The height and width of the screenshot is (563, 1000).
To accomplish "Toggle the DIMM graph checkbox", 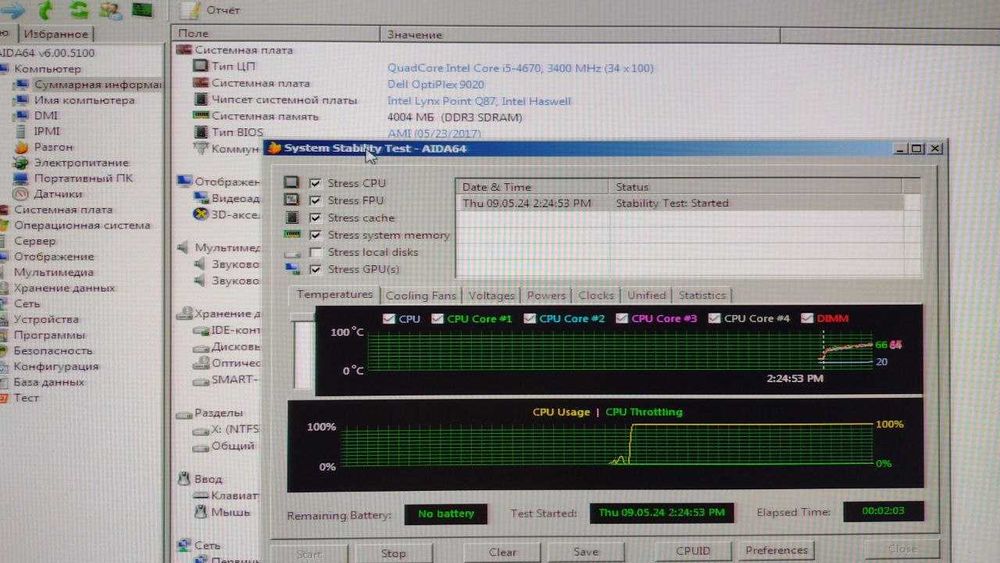I will coord(807,318).
